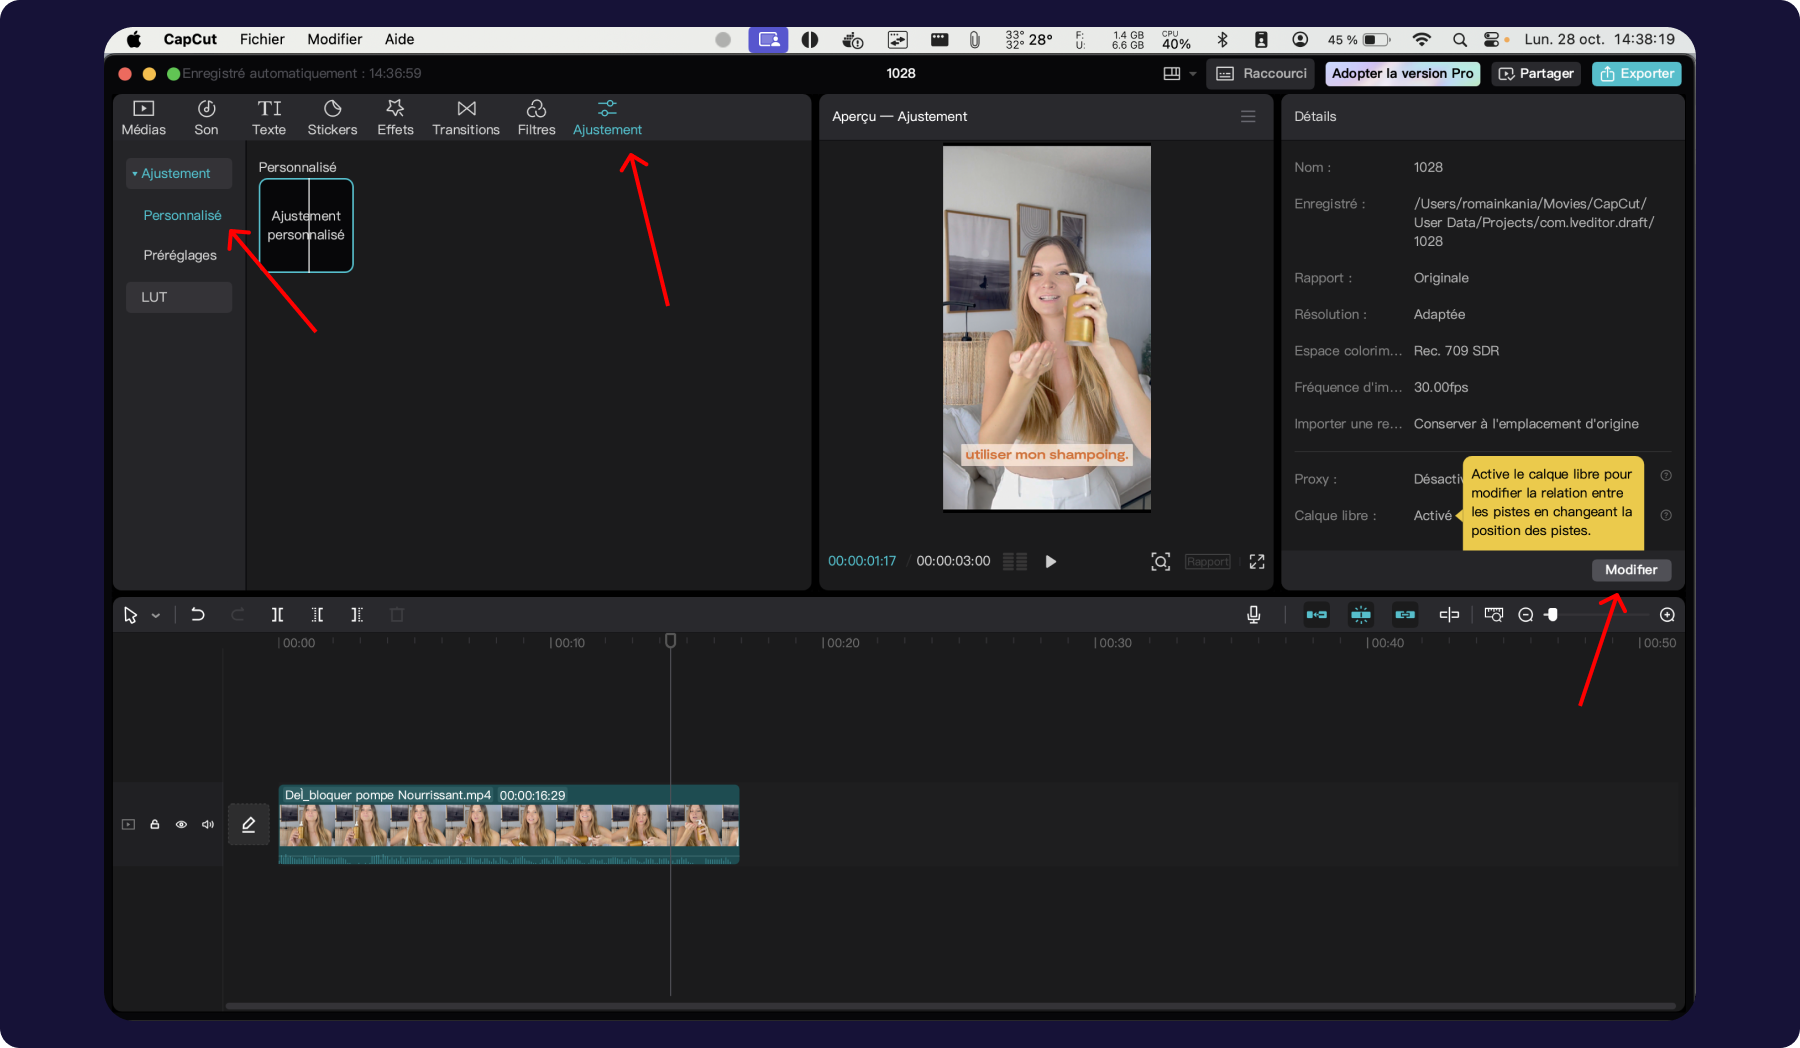Open the Stickers panel
Viewport: 1800px width, 1048px height.
(x=332, y=117)
